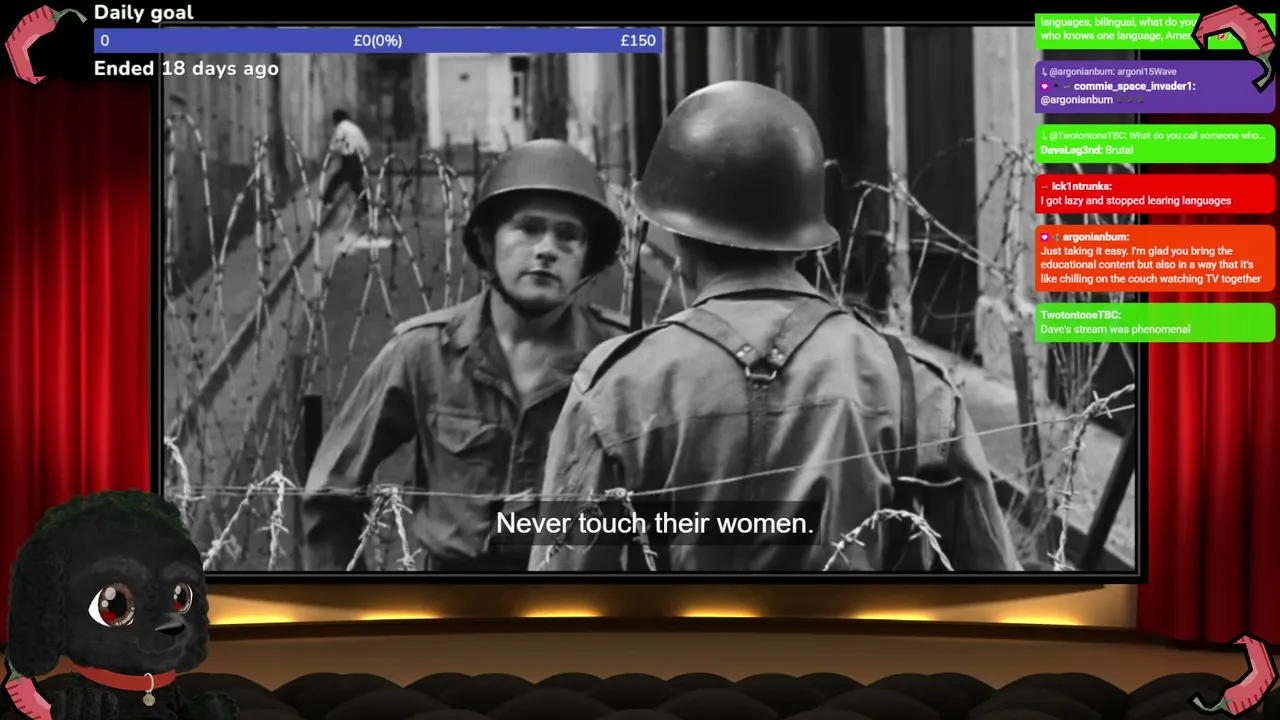Viewport: 1280px width, 720px height.
Task: Open DaveLeg3nd's username in chat
Action: (x=1070, y=150)
